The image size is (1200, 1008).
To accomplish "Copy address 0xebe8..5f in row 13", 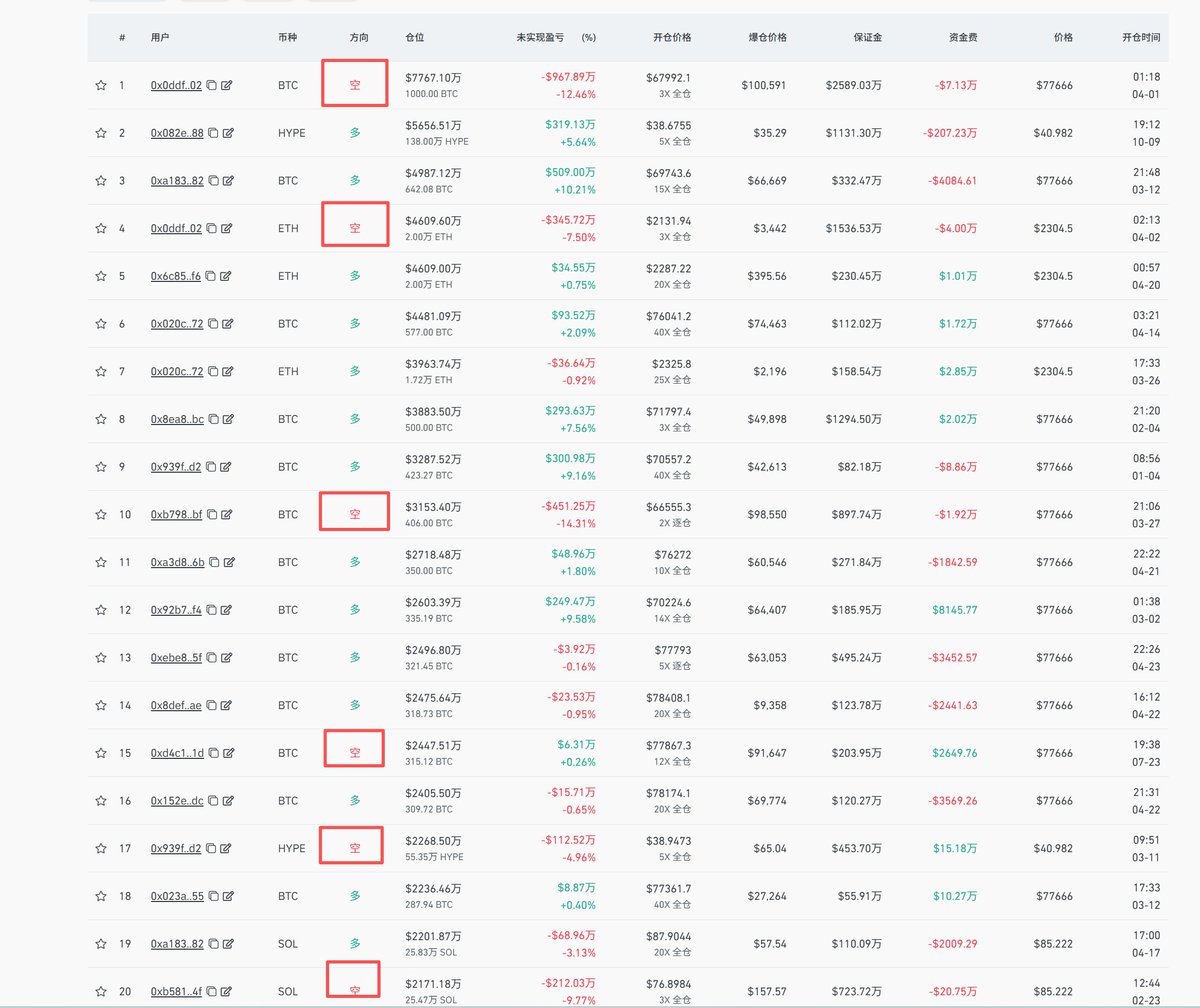I will pos(211,658).
